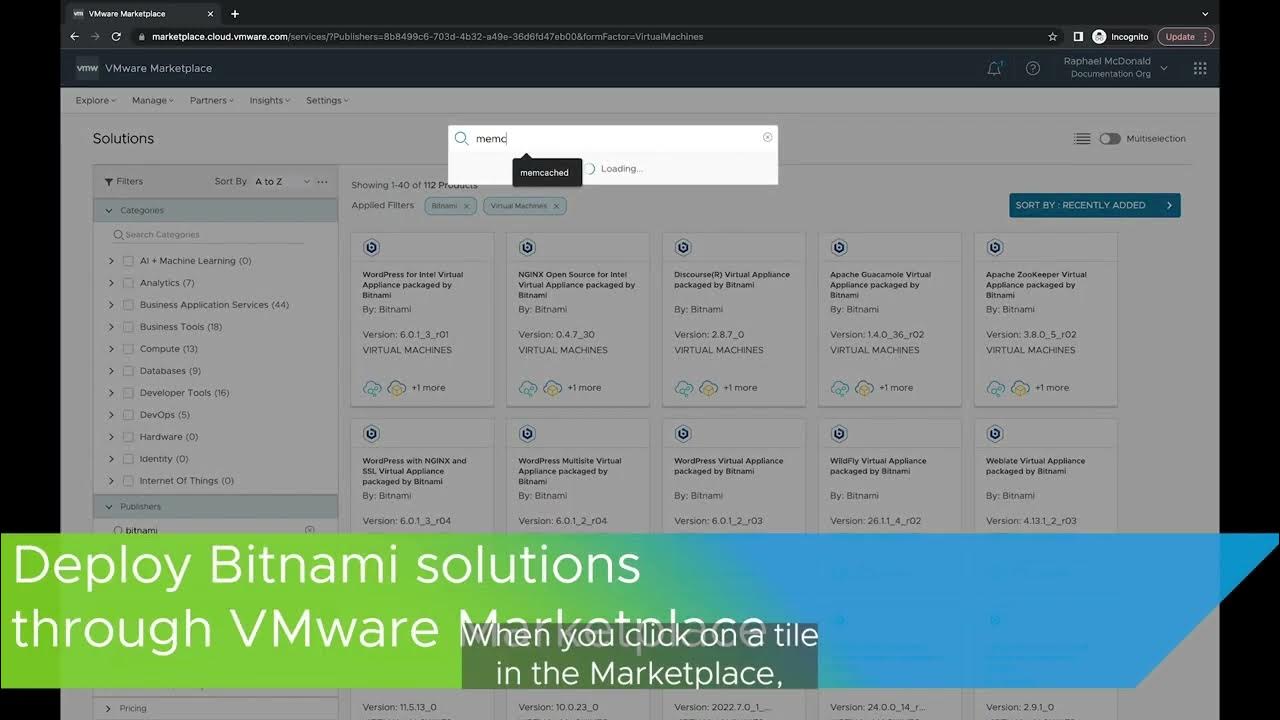Expand the Hardware category tree
This screenshot has height=720, width=1280.
[111, 437]
